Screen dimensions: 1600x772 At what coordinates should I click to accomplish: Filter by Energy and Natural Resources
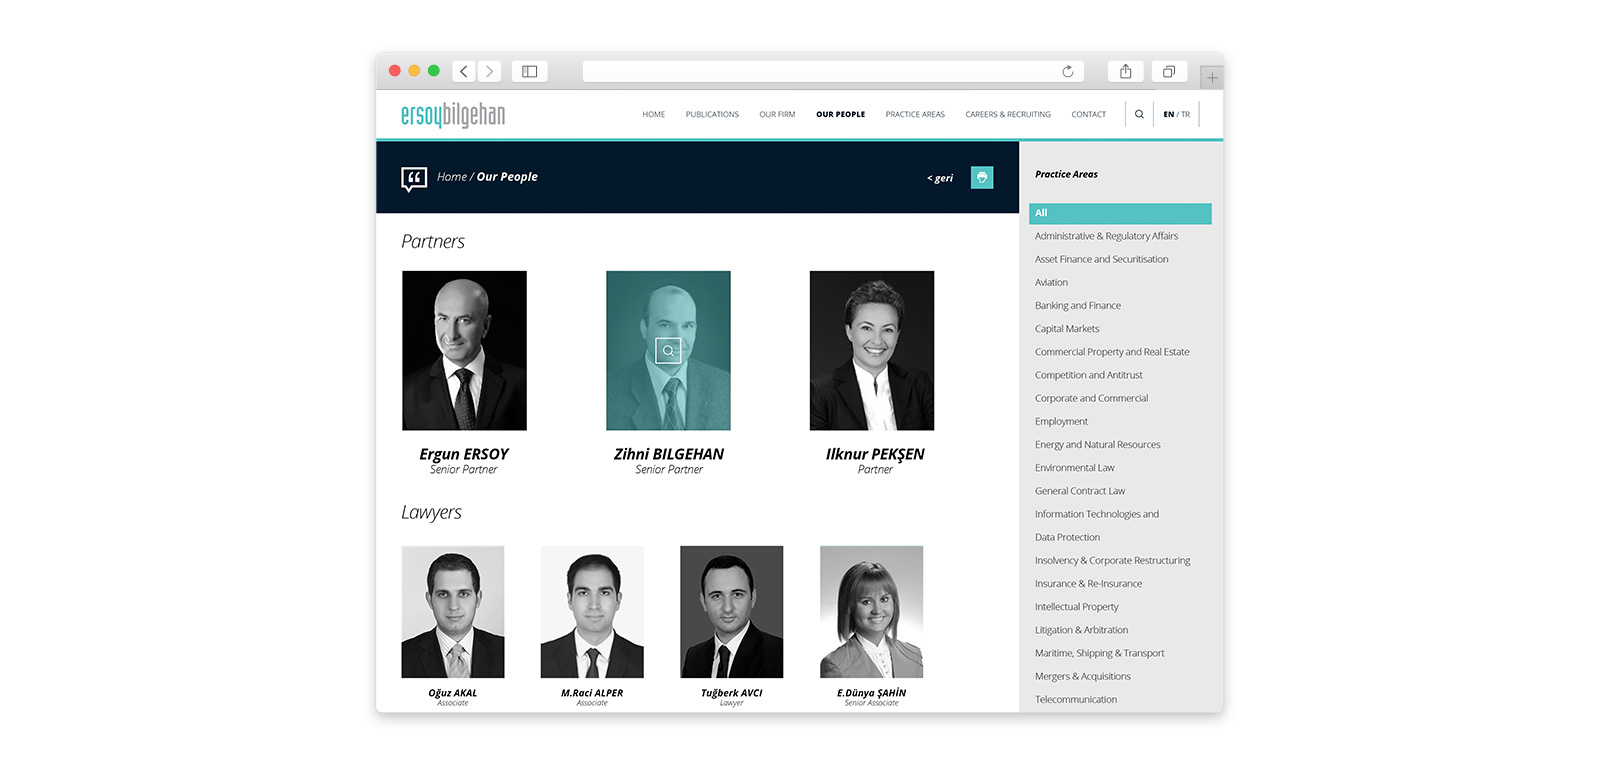click(x=1097, y=444)
